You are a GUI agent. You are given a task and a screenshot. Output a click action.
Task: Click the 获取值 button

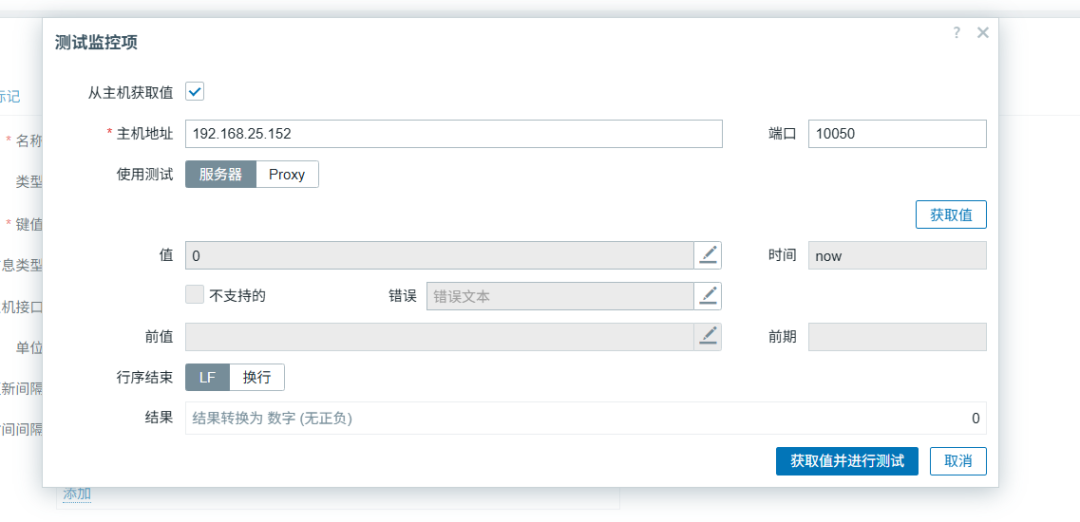[951, 214]
